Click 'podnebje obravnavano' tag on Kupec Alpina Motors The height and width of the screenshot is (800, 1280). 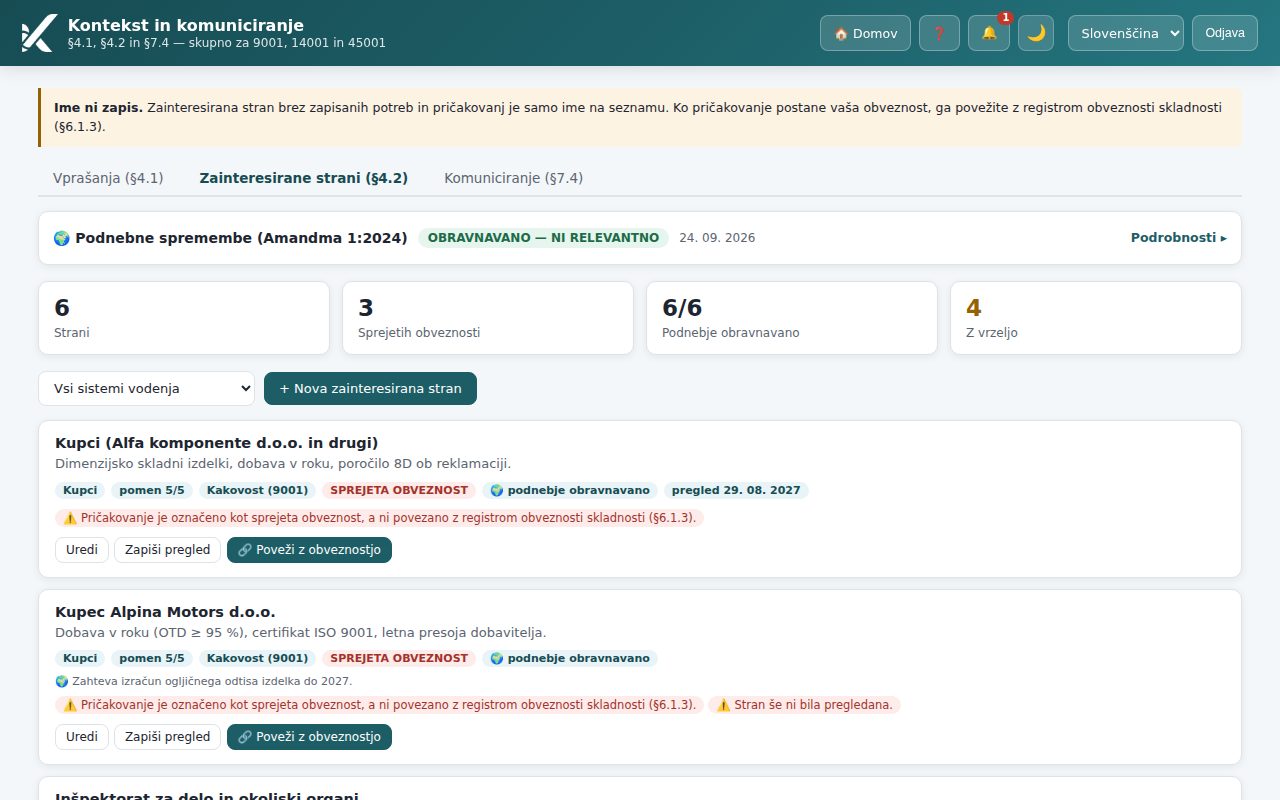[x=570, y=658]
